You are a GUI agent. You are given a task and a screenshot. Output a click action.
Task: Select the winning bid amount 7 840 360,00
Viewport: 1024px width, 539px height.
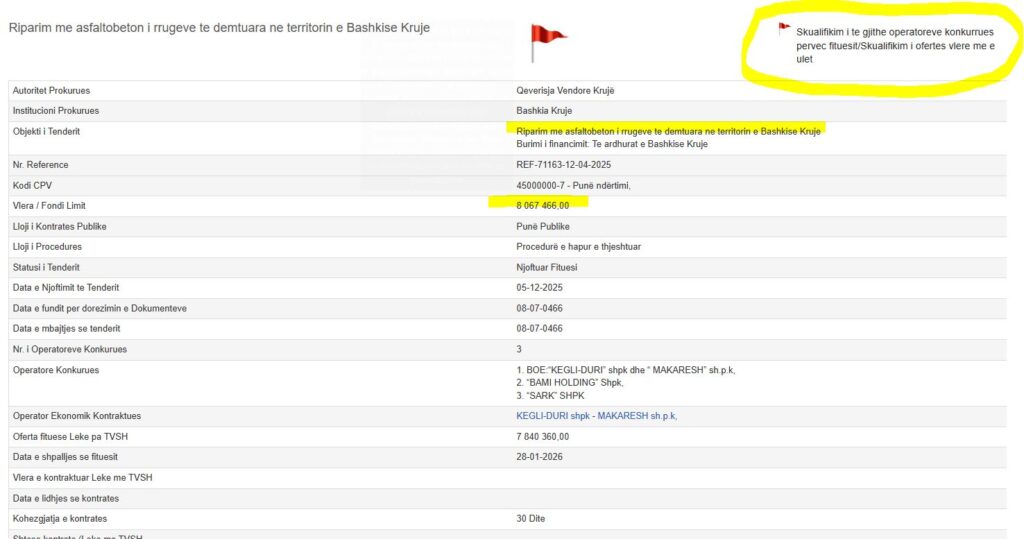[x=542, y=436]
